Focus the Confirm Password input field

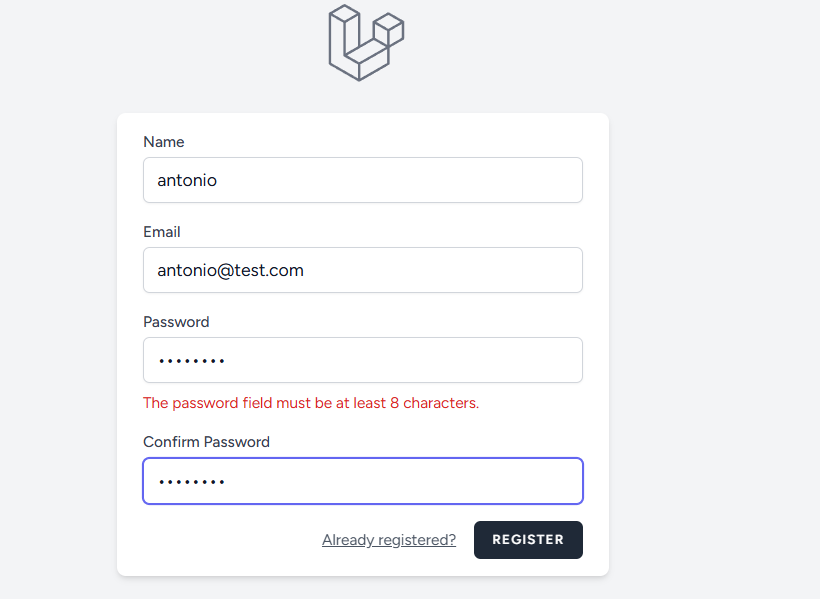pyautogui.click(x=363, y=481)
